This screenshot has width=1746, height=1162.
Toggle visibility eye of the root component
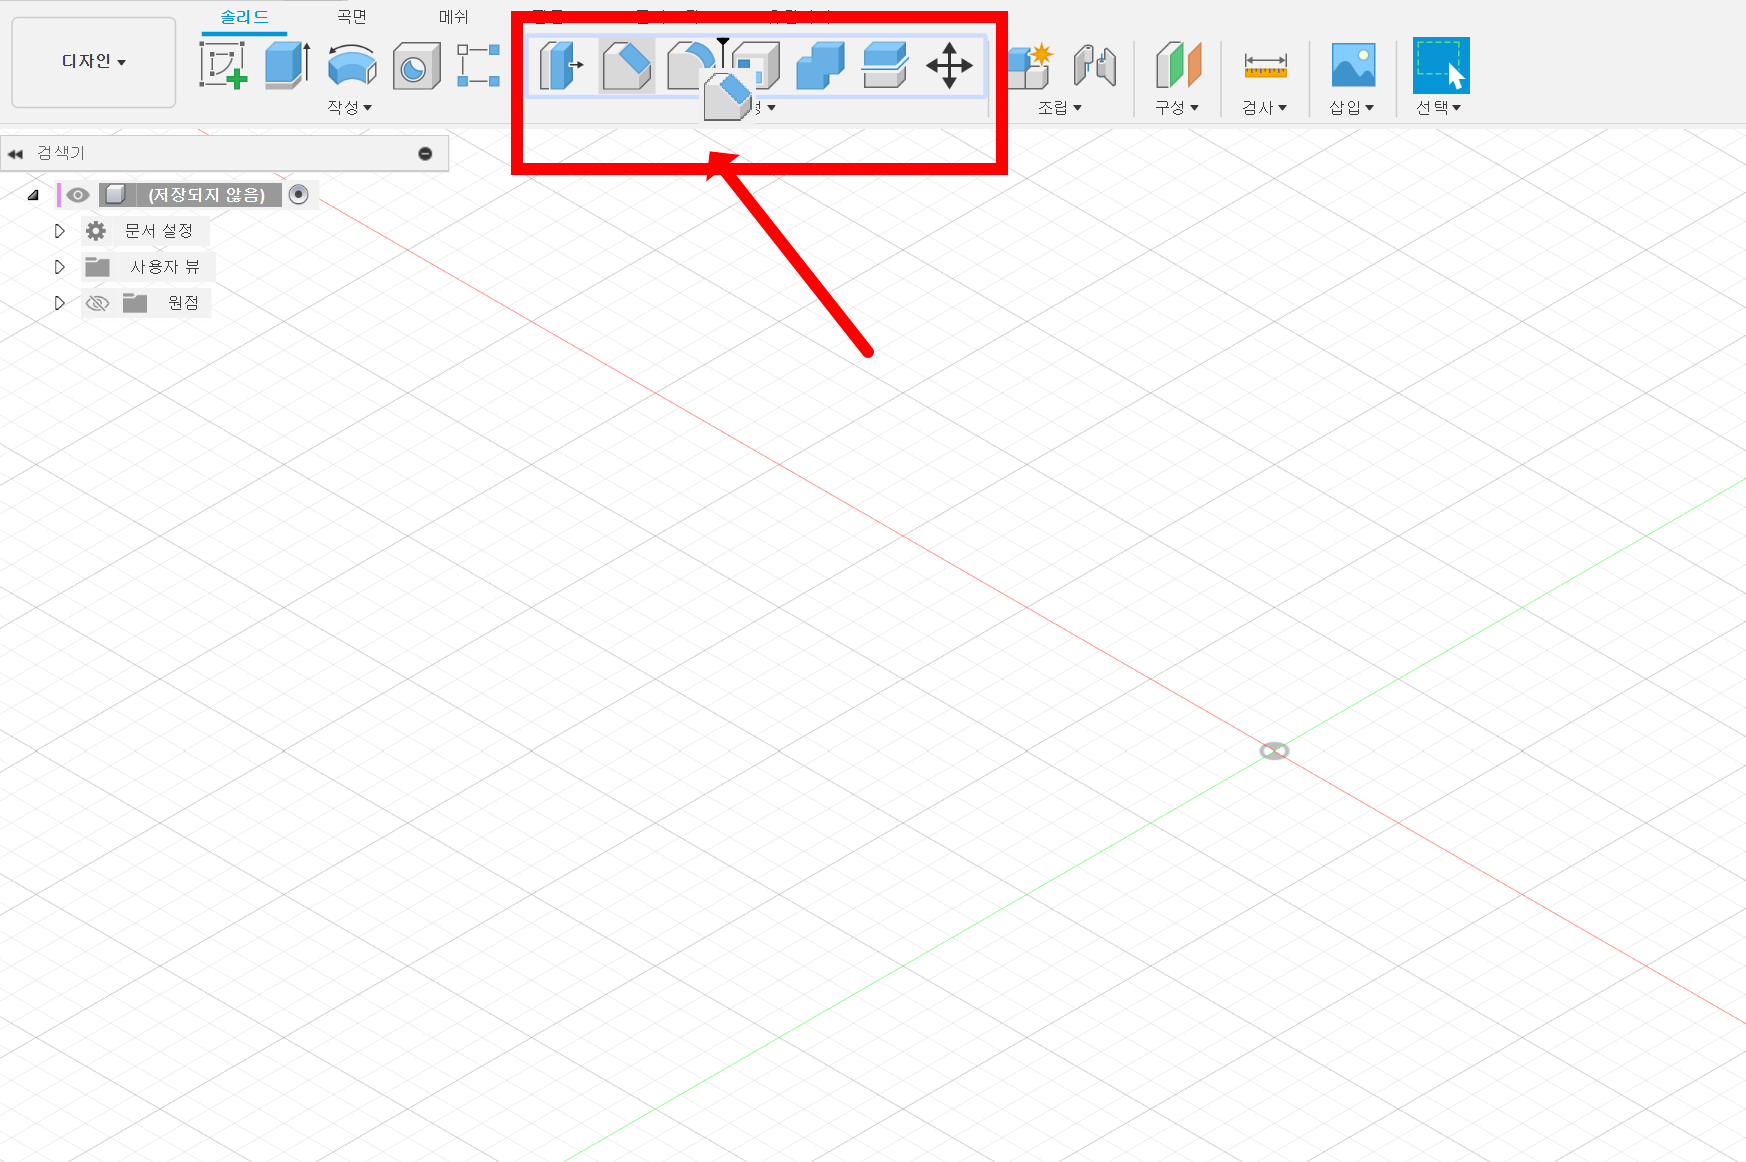pos(78,195)
